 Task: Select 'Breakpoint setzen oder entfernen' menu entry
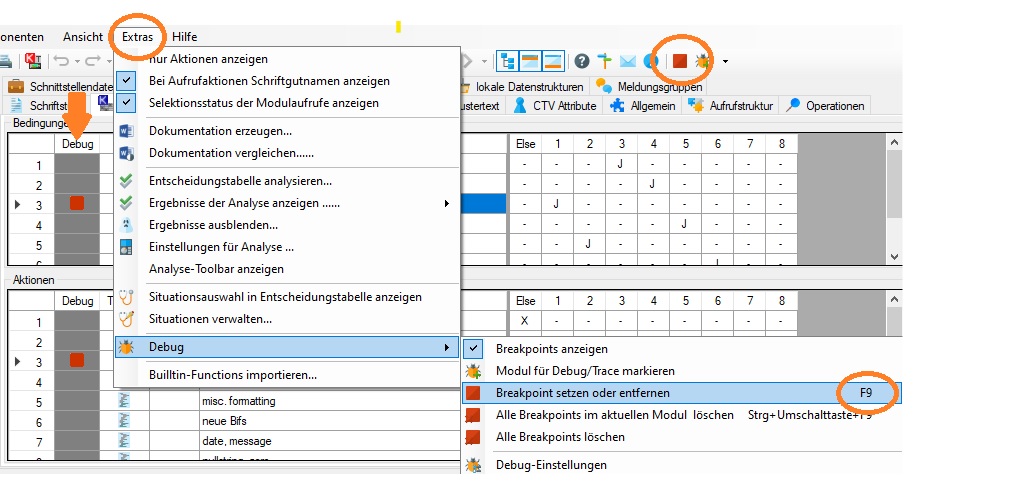click(x=583, y=393)
